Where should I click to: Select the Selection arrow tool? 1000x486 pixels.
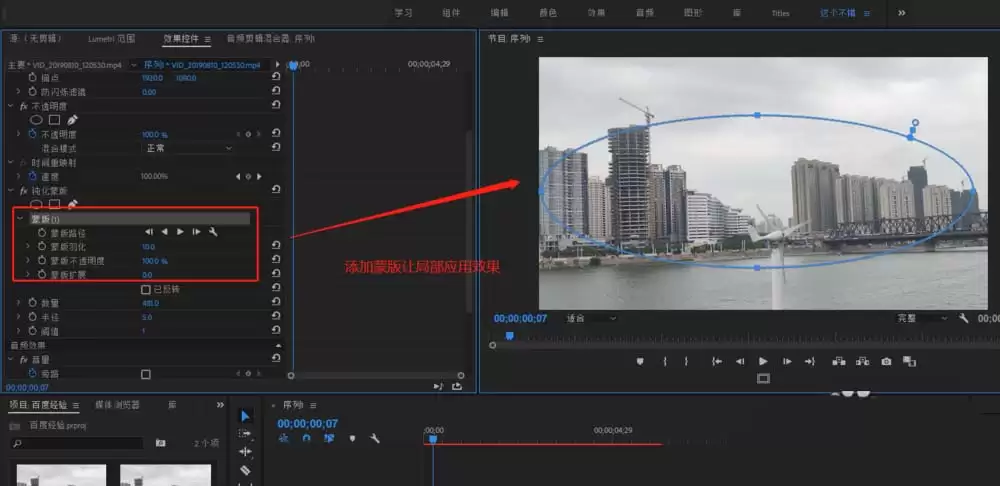coord(246,416)
